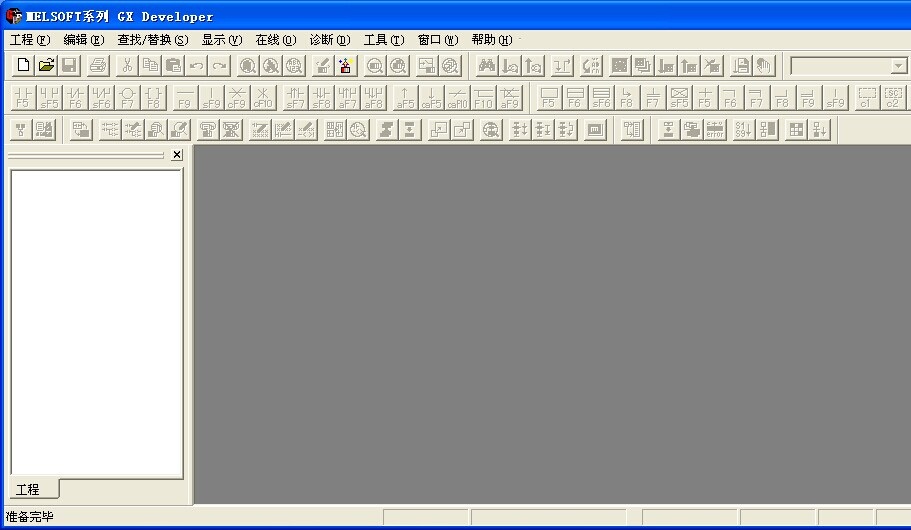911x530 pixels.
Task: Click the grid table icon in bottom toolbar
Action: point(796,129)
